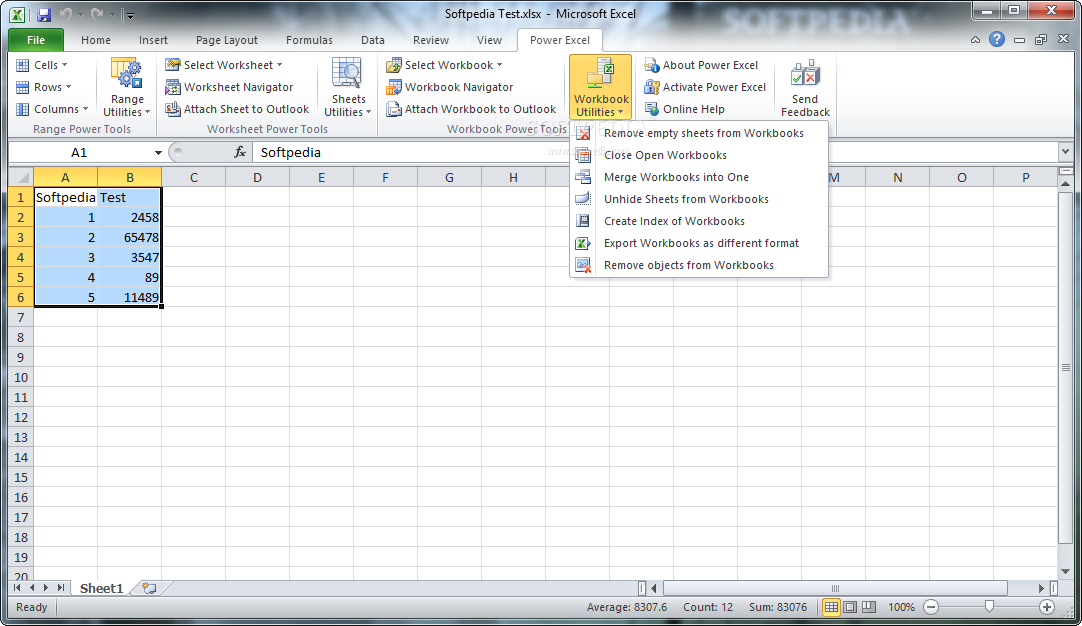The width and height of the screenshot is (1082, 626).
Task: Switch to the Page Layout tab
Action: [x=226, y=40]
